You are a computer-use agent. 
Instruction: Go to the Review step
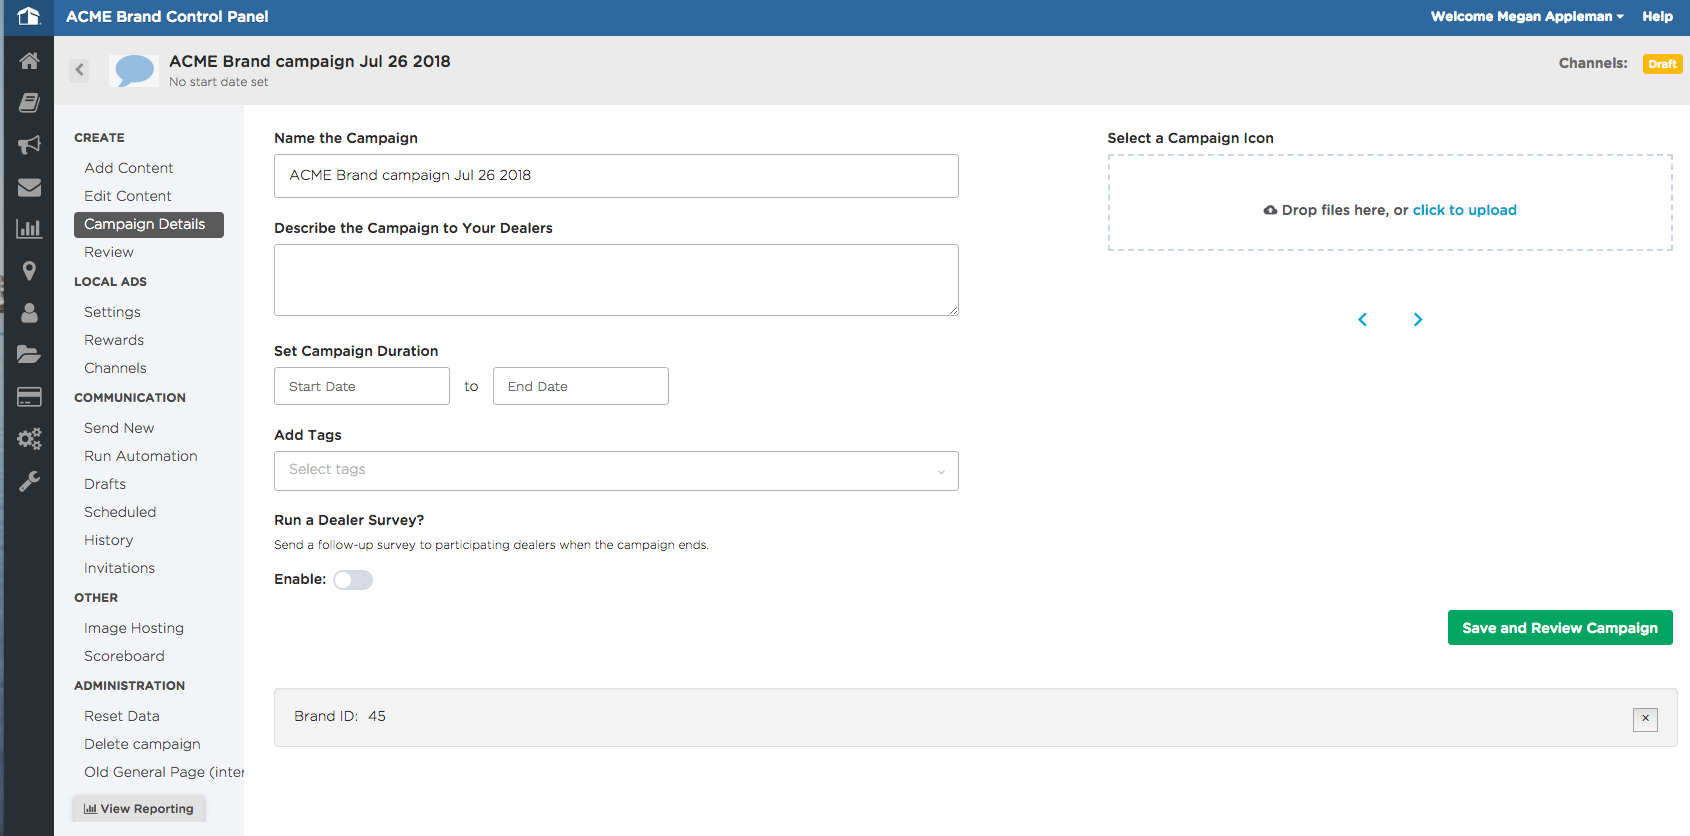point(109,252)
